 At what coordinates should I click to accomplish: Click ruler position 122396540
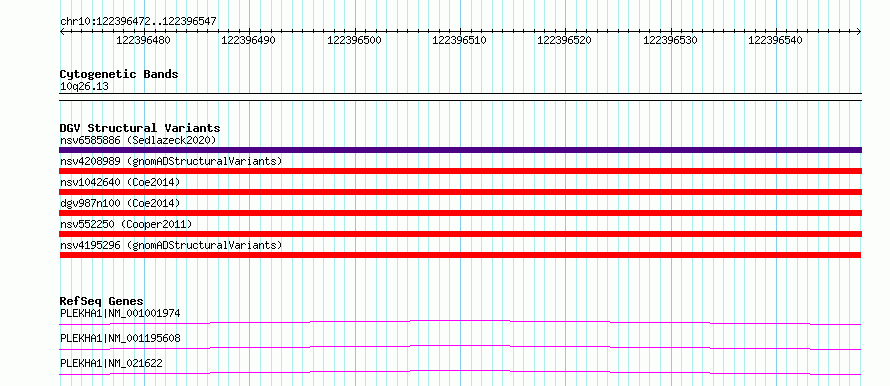775,40
